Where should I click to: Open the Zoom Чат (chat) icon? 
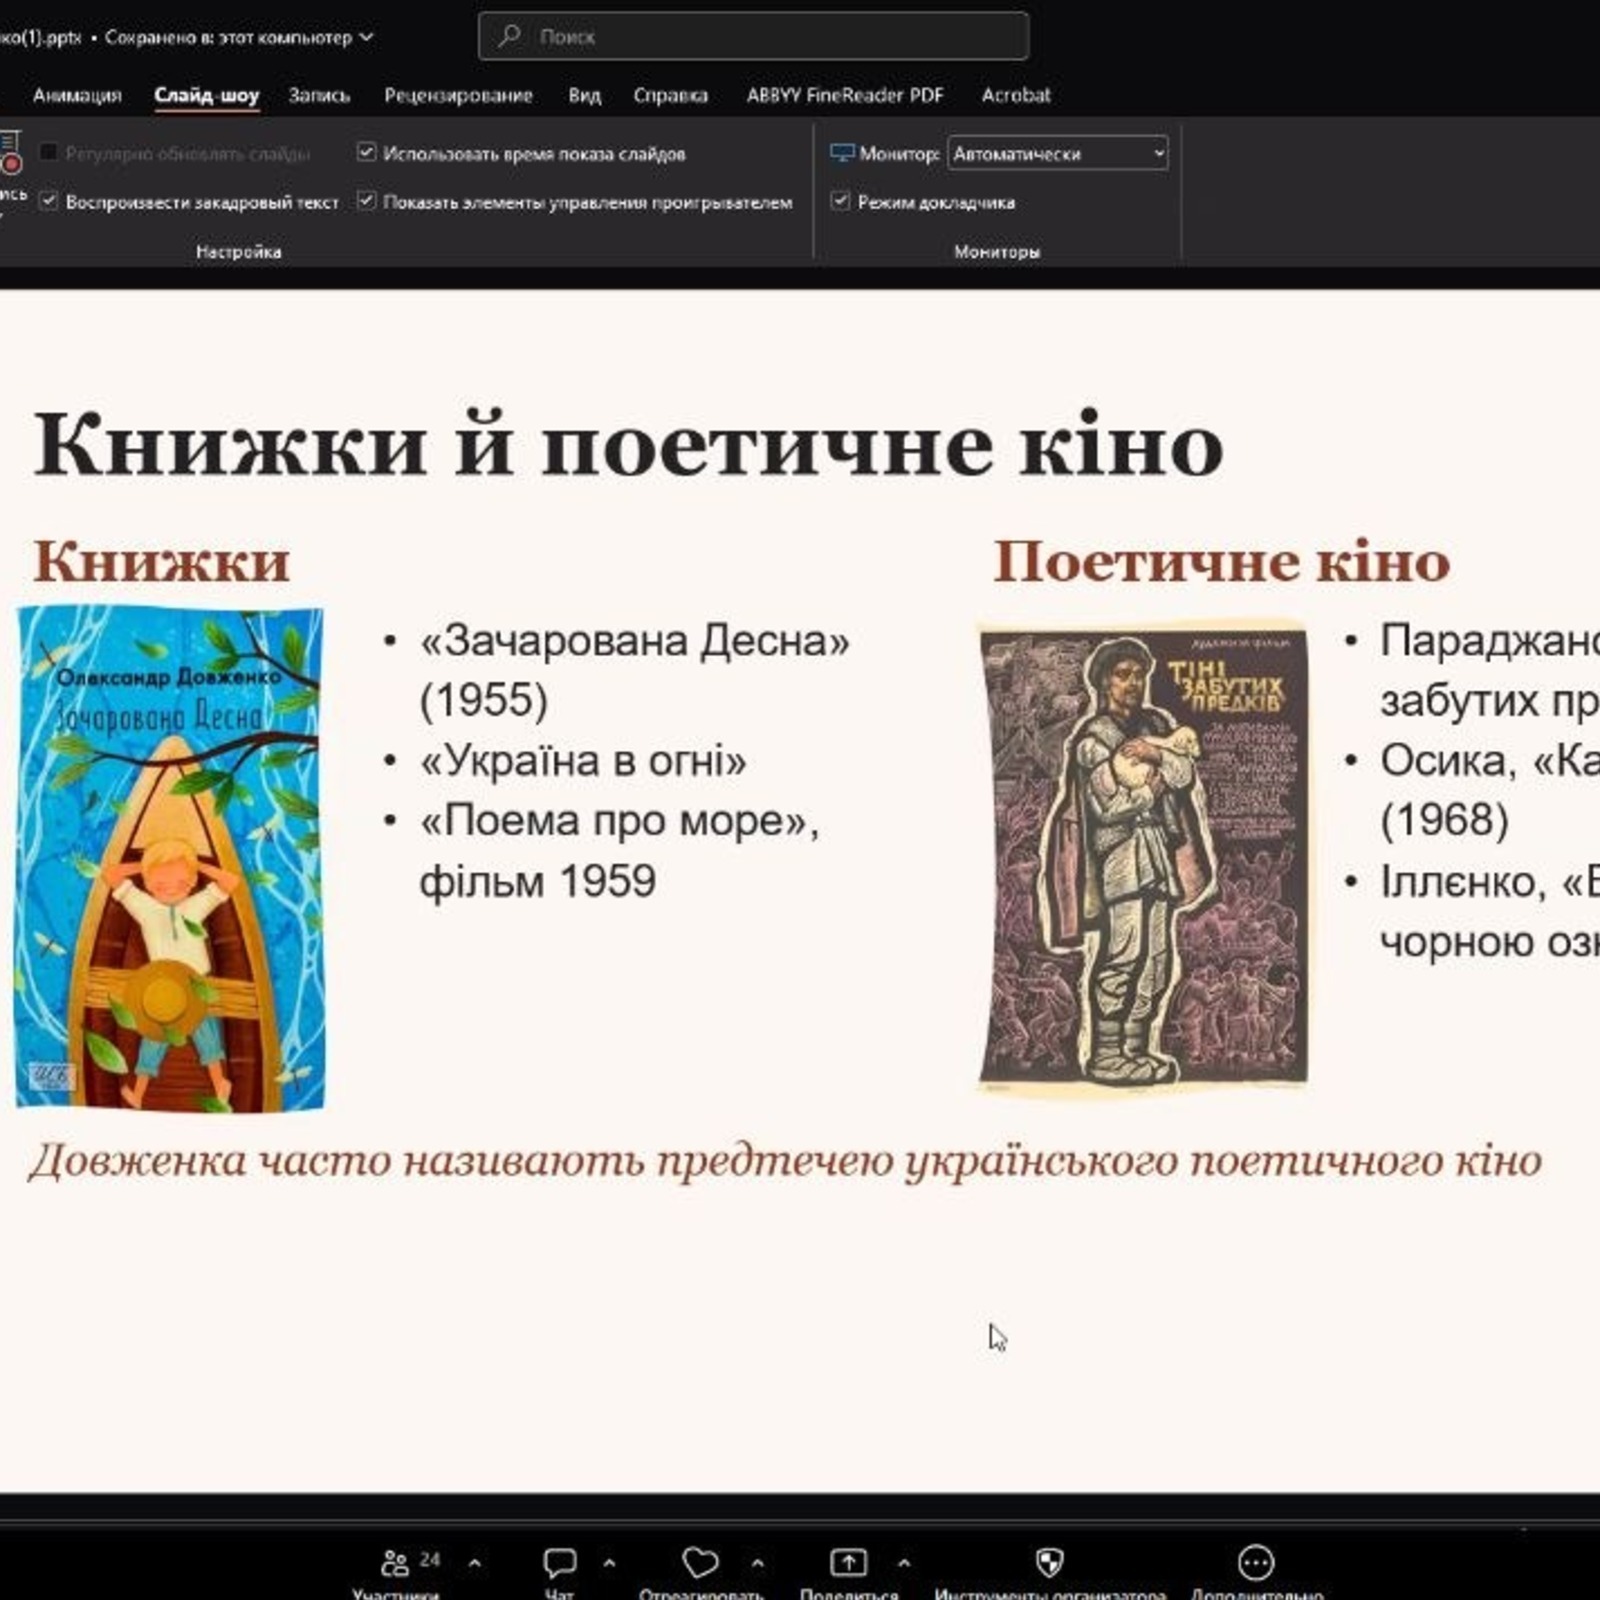(559, 1562)
